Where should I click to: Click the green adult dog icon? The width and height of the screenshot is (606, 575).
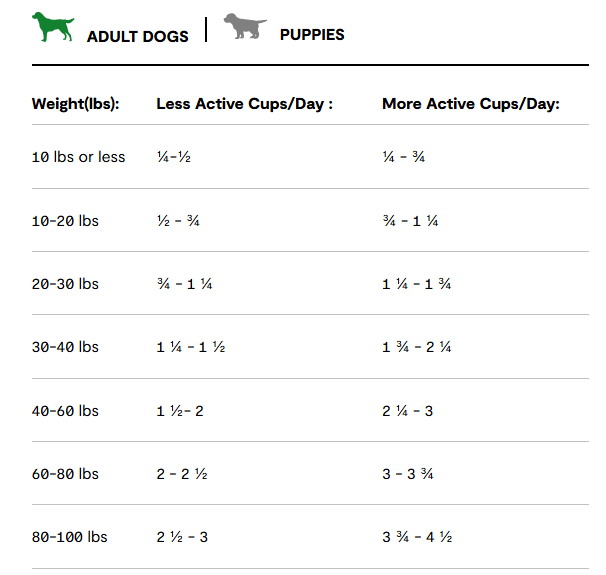tap(53, 27)
